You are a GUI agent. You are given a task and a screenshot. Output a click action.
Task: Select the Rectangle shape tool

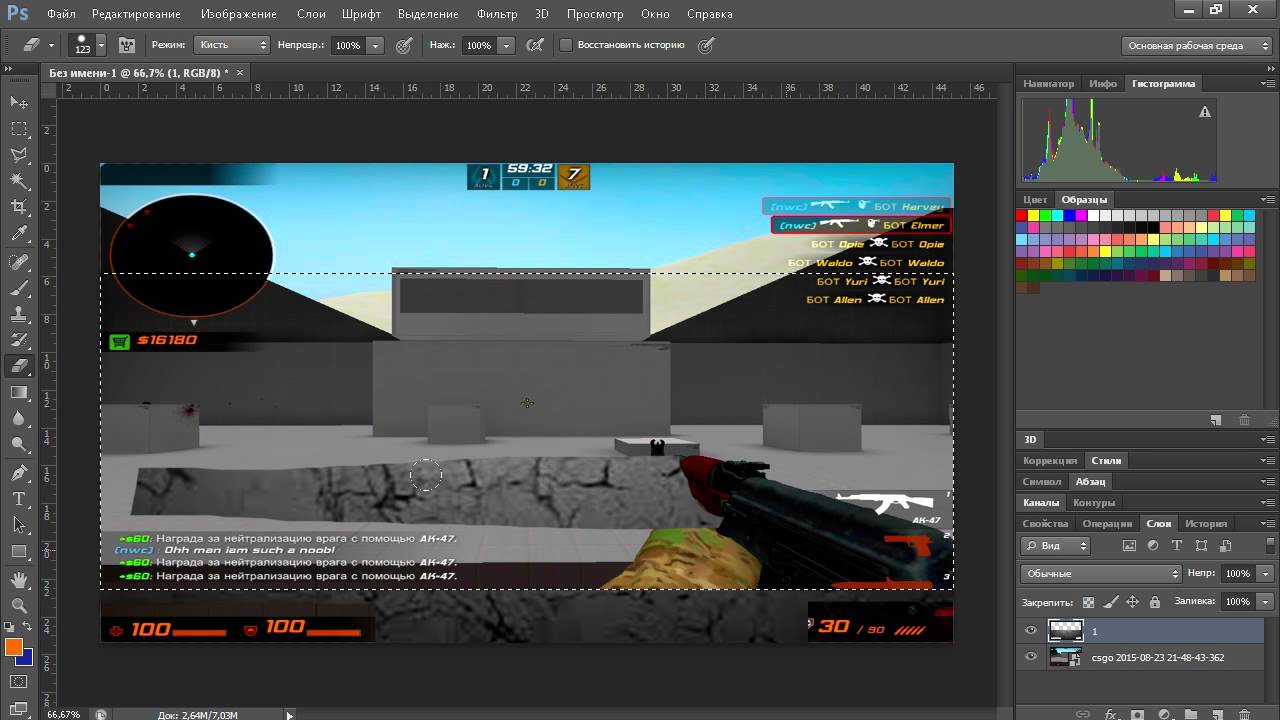point(19,551)
